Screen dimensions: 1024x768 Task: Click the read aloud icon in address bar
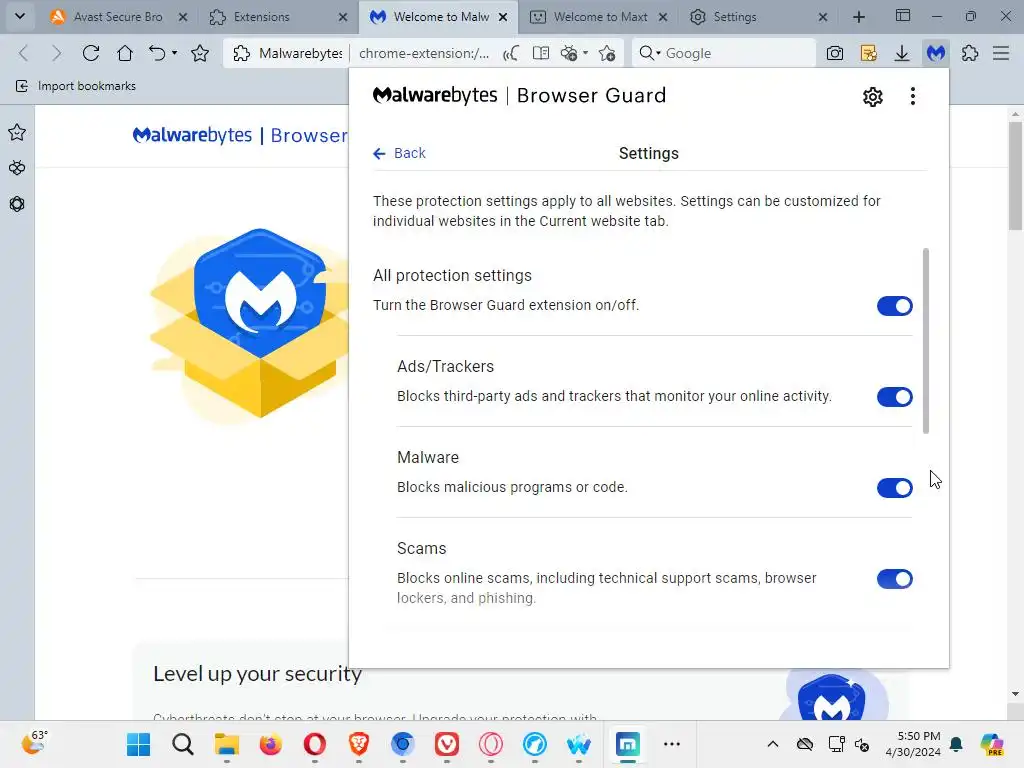(x=511, y=53)
